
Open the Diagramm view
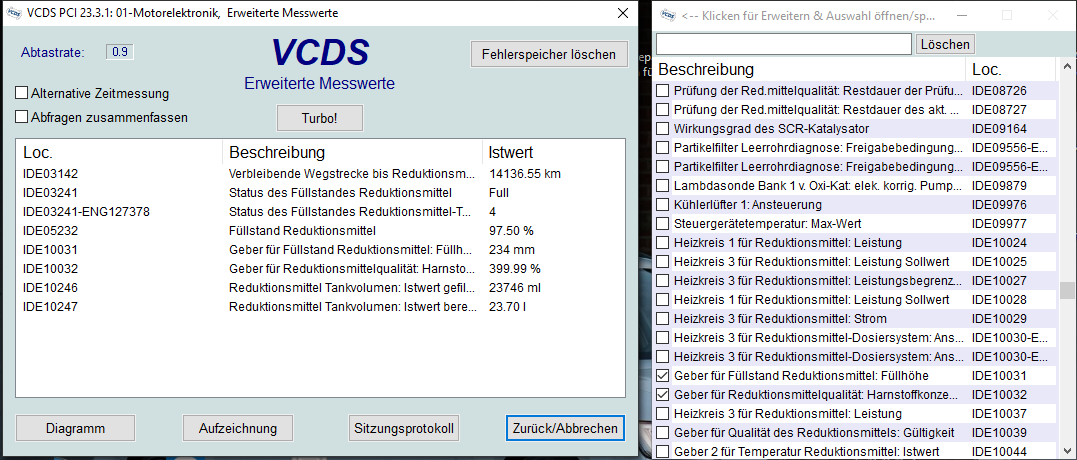click(x=76, y=428)
